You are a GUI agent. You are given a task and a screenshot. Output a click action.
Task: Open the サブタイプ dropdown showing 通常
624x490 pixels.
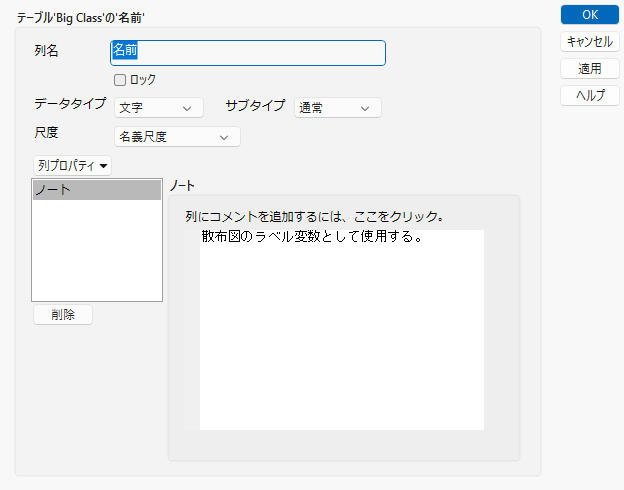tap(338, 108)
